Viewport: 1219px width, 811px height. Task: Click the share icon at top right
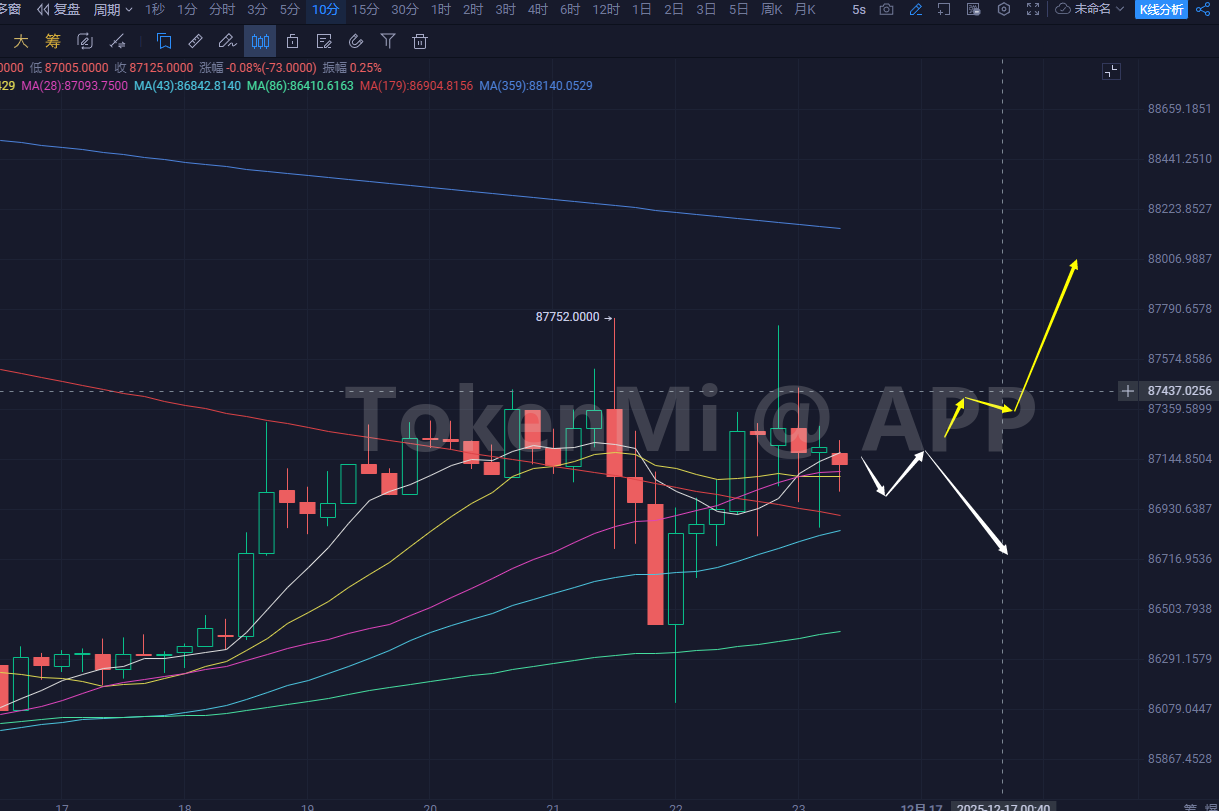coord(1202,9)
